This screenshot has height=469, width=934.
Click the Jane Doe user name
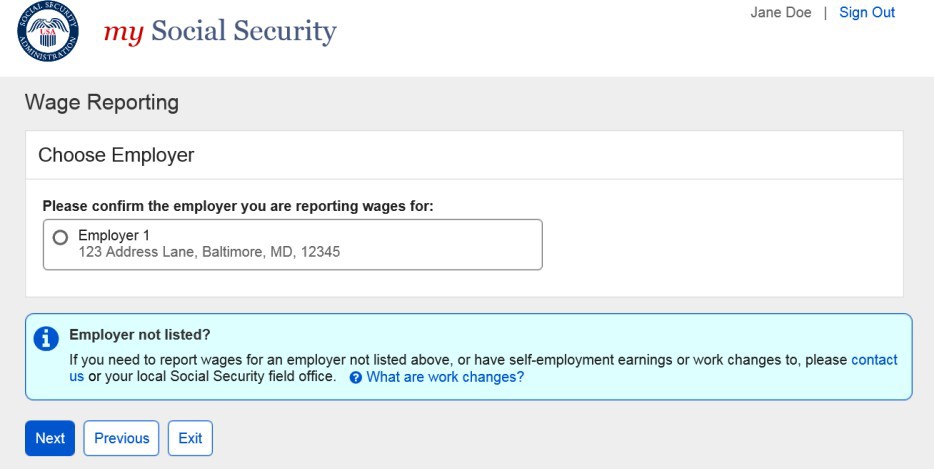780,13
